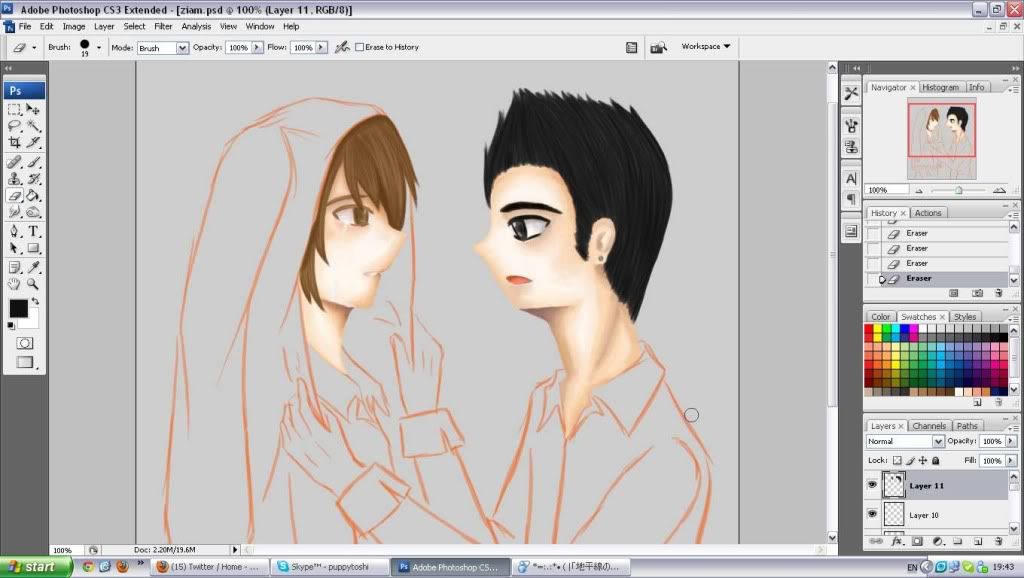Viewport: 1024px width, 578px height.
Task: Open the layer Opacity slider arrow
Action: click(x=1011, y=442)
